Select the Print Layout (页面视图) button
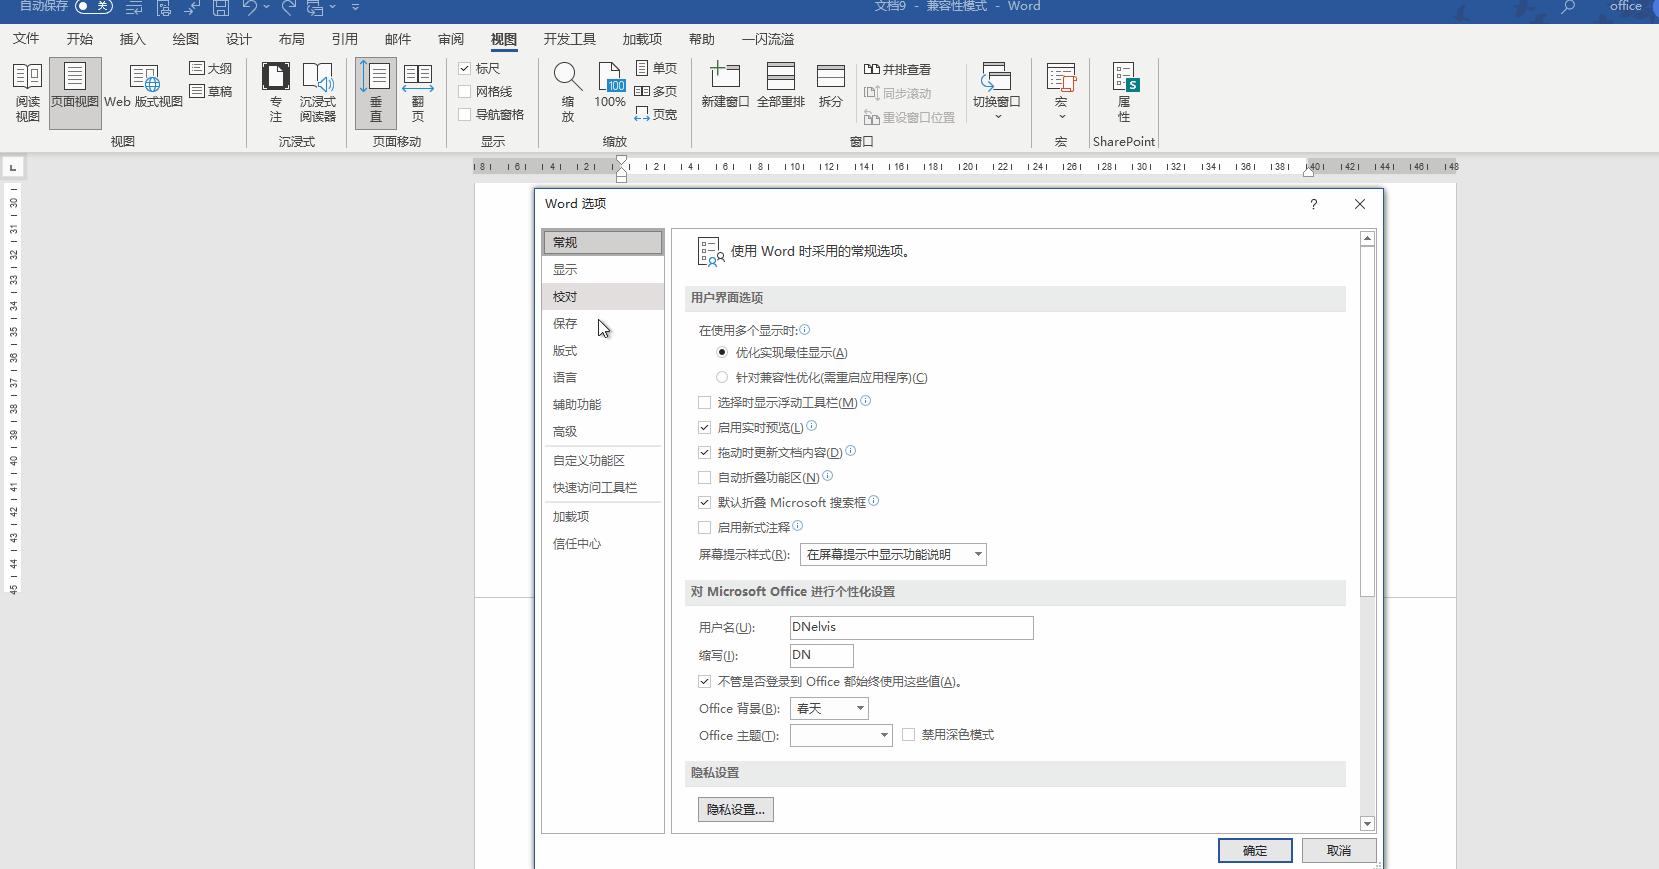The height and width of the screenshot is (869, 1659). 75,92
